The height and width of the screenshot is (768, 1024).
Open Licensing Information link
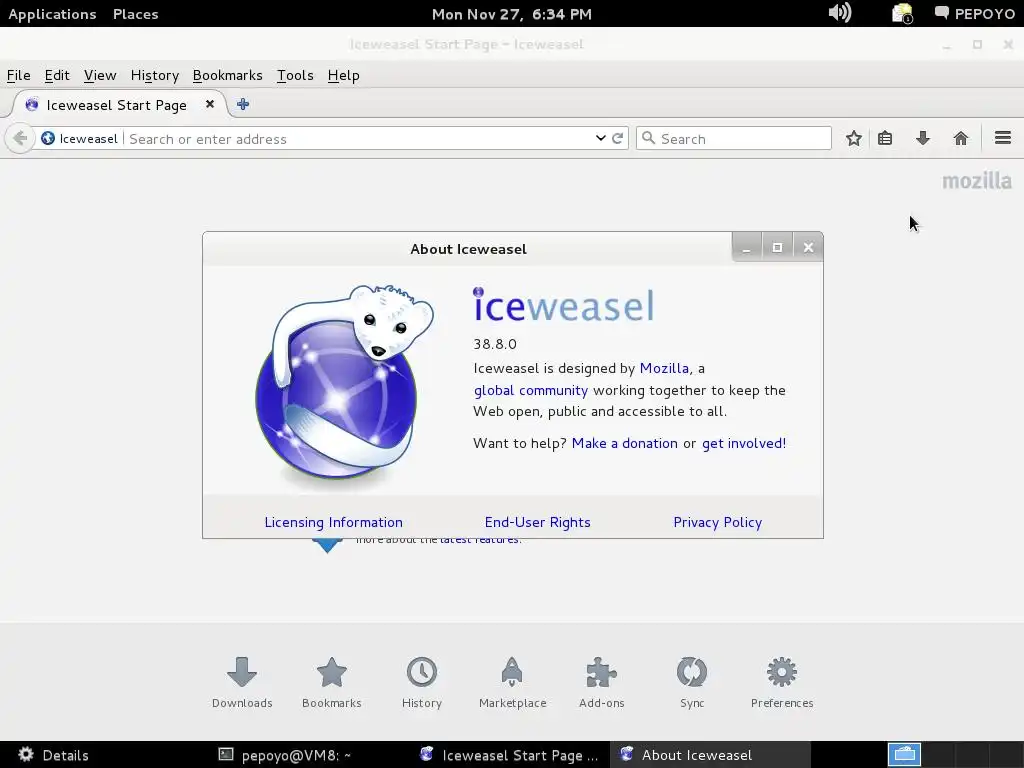point(333,522)
